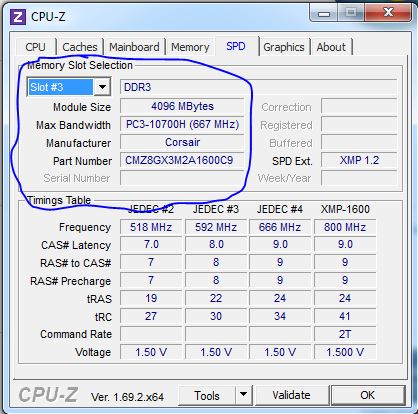Image resolution: width=418 pixels, height=414 pixels.
Task: Click the 8.0 CAS# Latency value
Action: click(x=216, y=245)
